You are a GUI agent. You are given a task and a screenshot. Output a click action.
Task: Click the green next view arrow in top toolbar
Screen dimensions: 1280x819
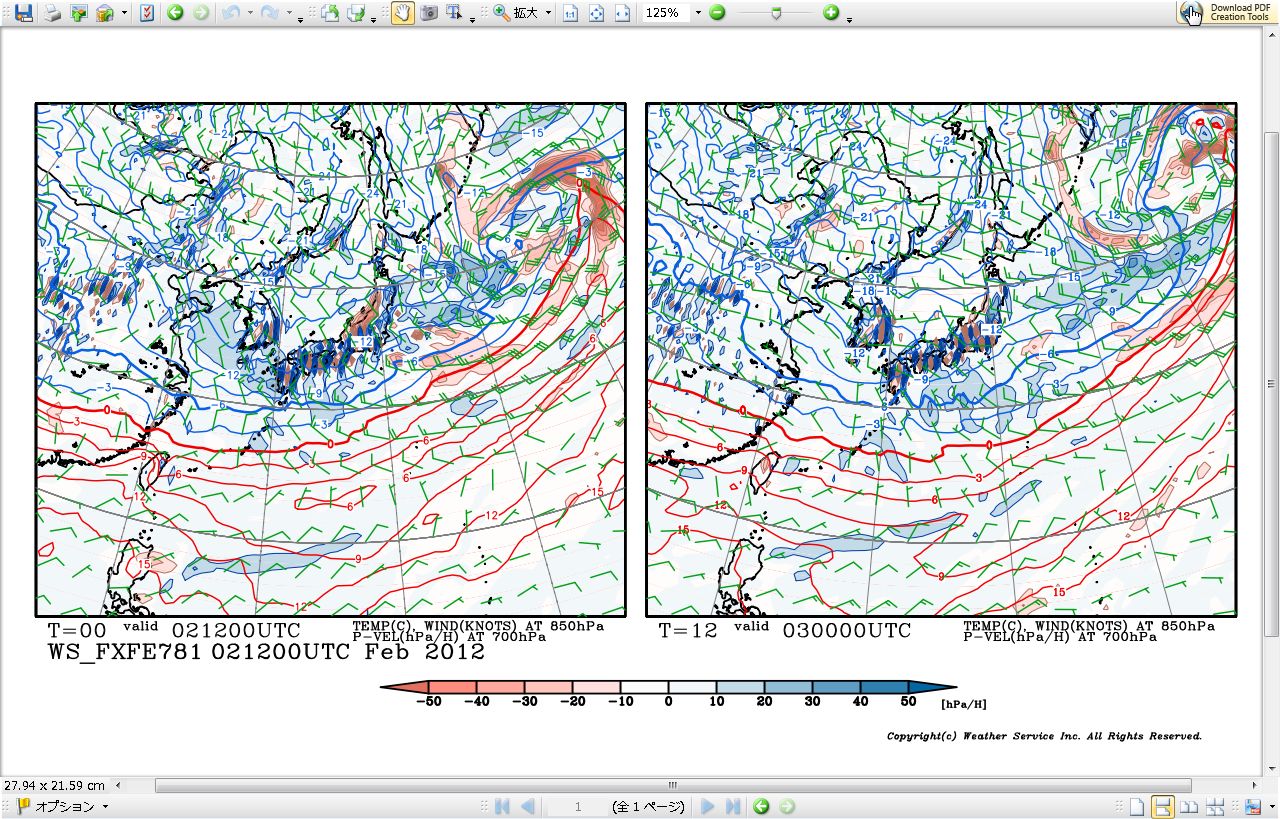click(x=201, y=13)
